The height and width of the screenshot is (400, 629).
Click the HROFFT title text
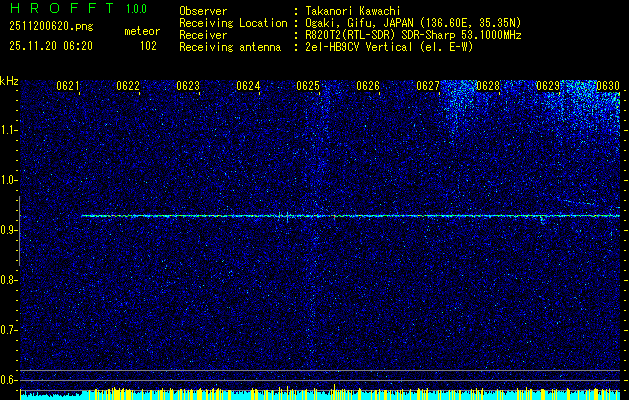(x=62, y=8)
